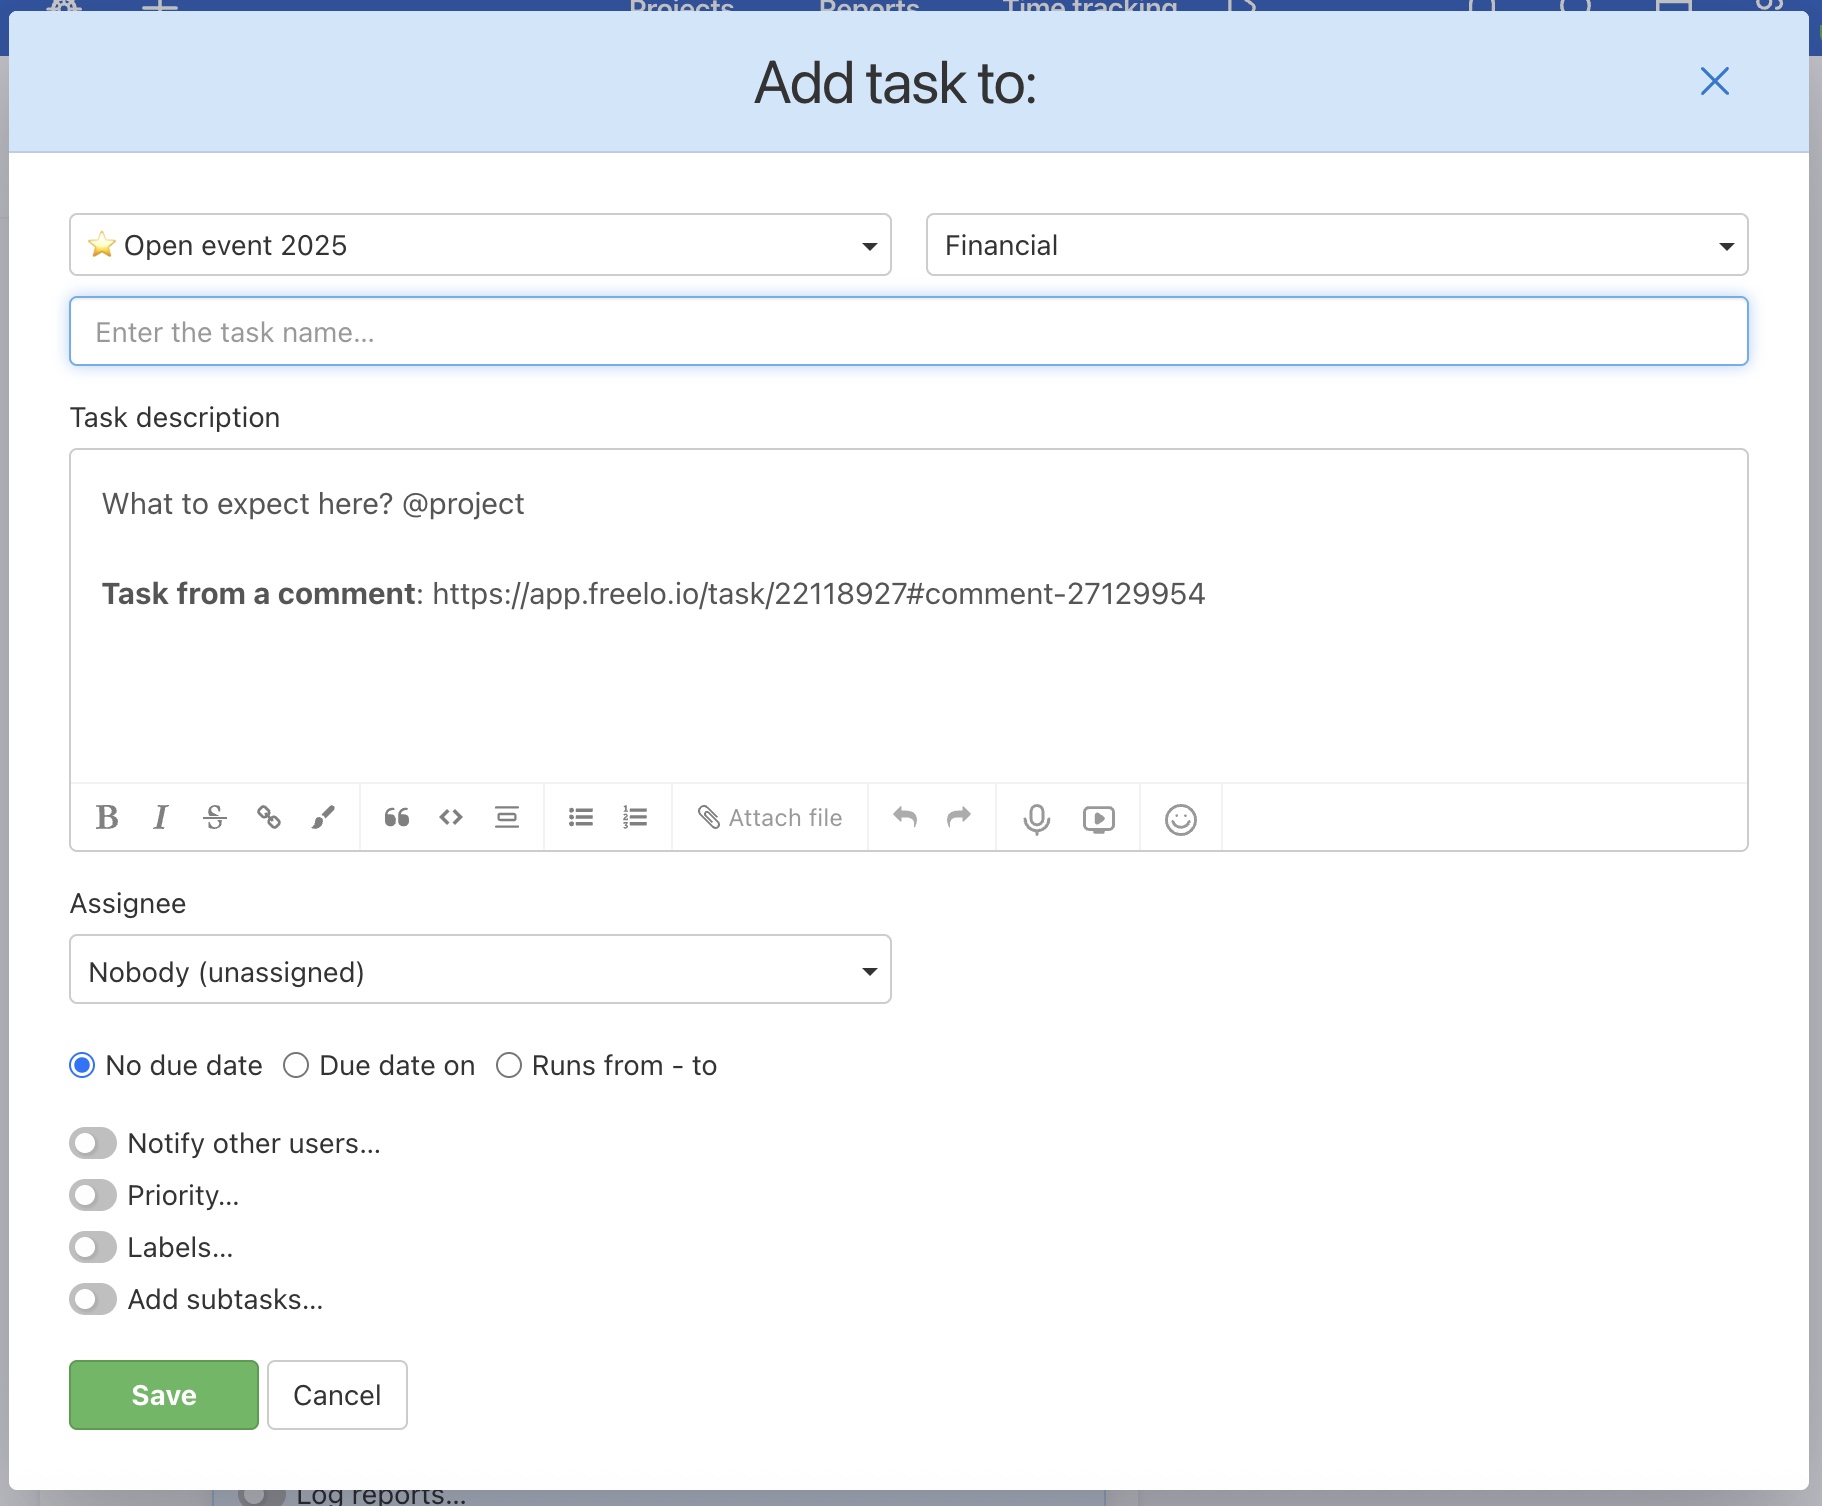Image resolution: width=1822 pixels, height=1506 pixels.
Task: Click the 'What to expect here? @project' text
Action: click(x=313, y=504)
